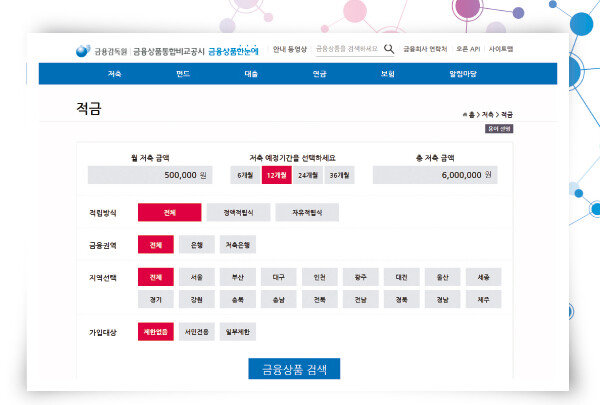Open the 저축 menu
Image resolution: width=600 pixels, height=405 pixels.
(x=115, y=74)
